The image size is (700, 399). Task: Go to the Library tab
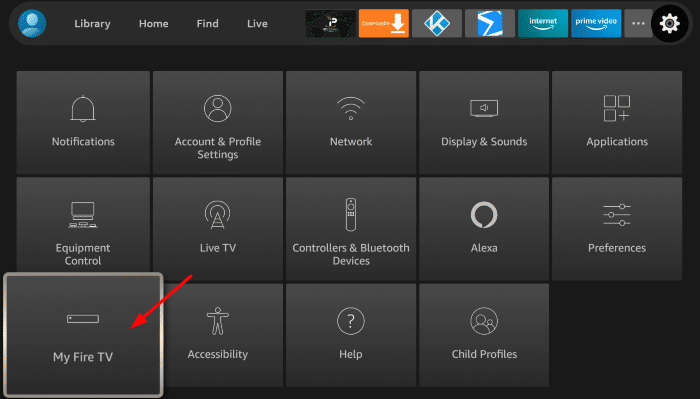click(92, 24)
